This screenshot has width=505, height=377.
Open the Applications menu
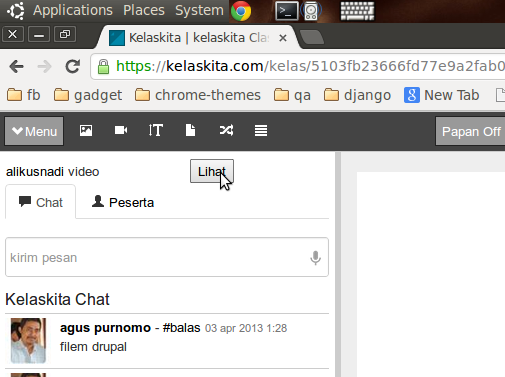[73, 10]
